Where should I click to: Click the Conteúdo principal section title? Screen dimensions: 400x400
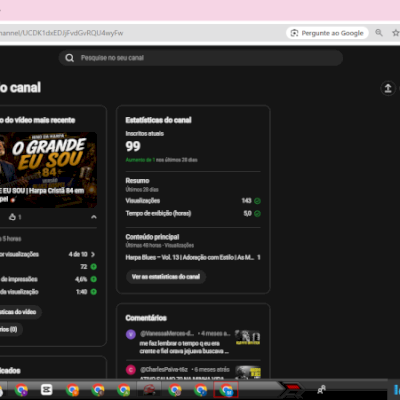152,237
